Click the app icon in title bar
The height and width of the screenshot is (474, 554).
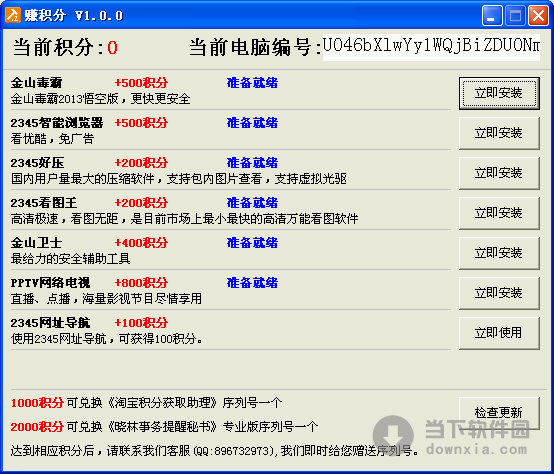[x=12, y=15]
